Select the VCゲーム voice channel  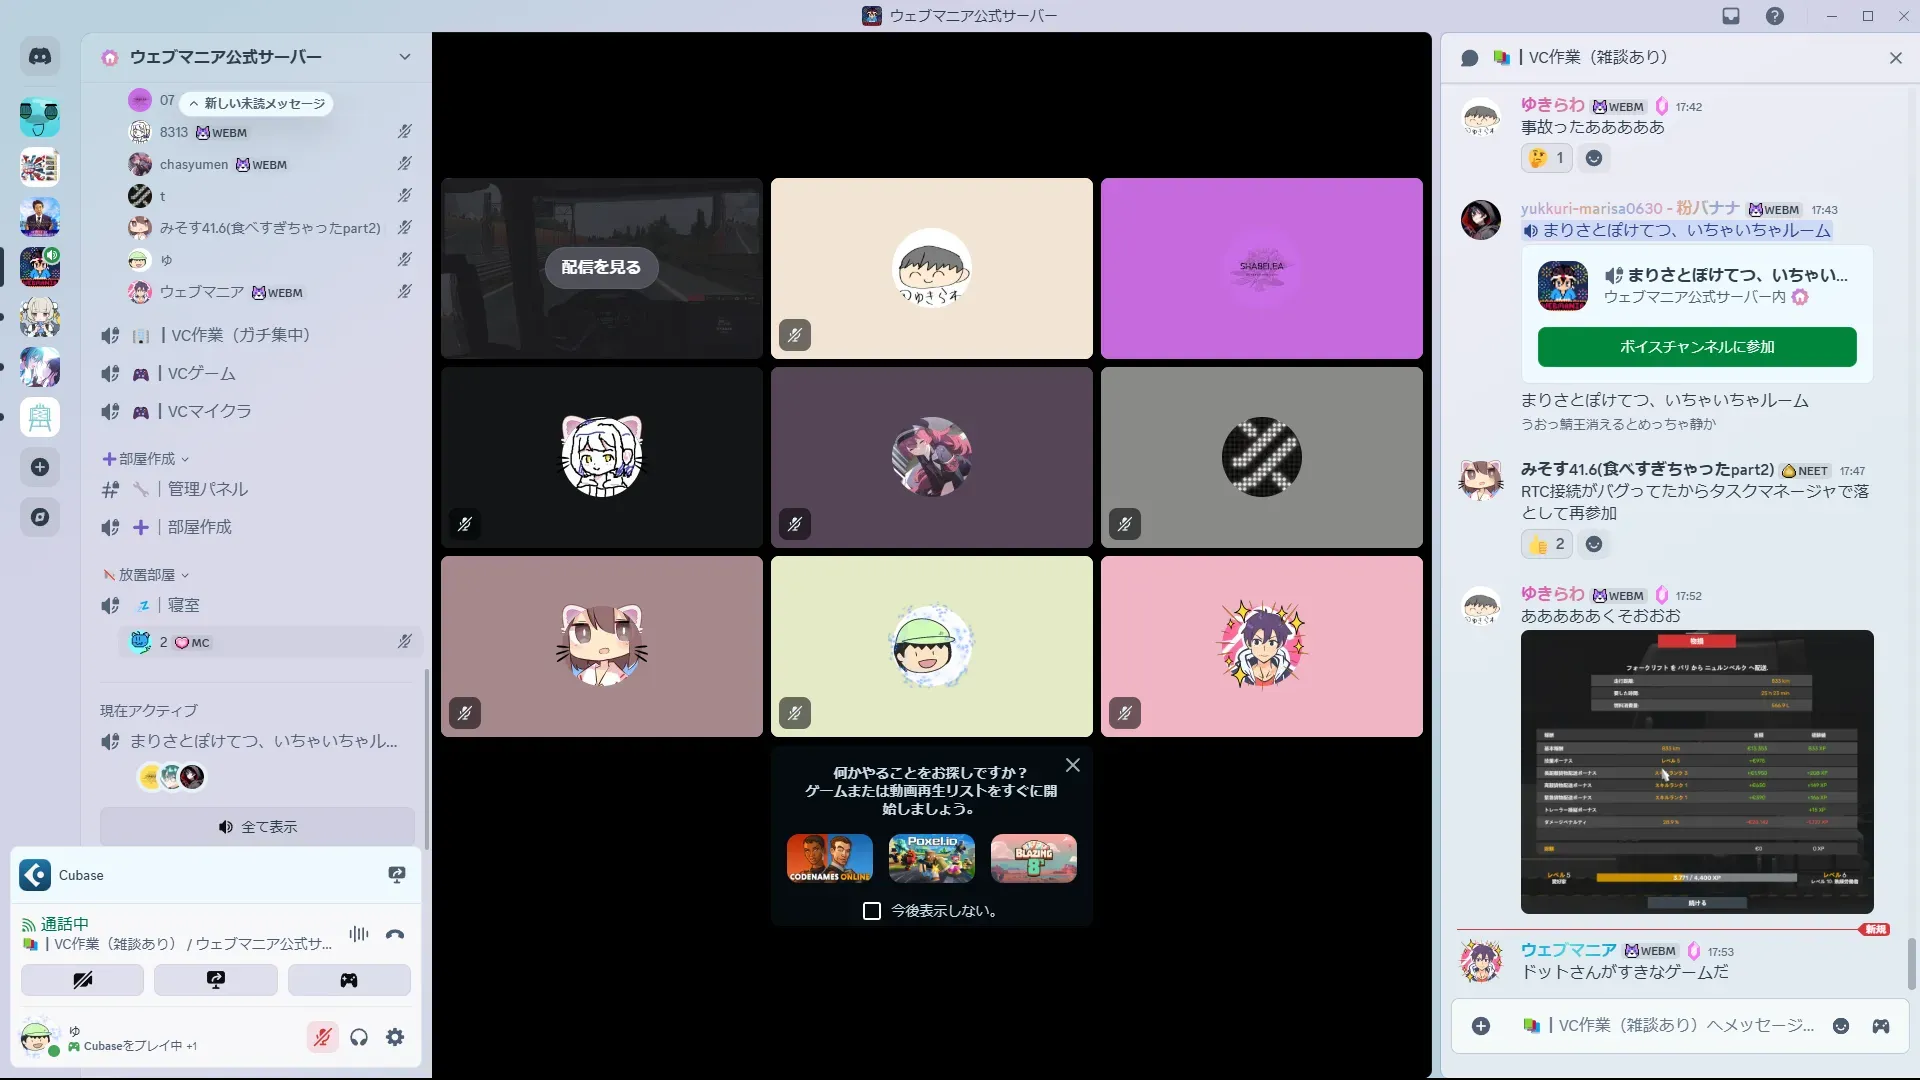pos(202,373)
